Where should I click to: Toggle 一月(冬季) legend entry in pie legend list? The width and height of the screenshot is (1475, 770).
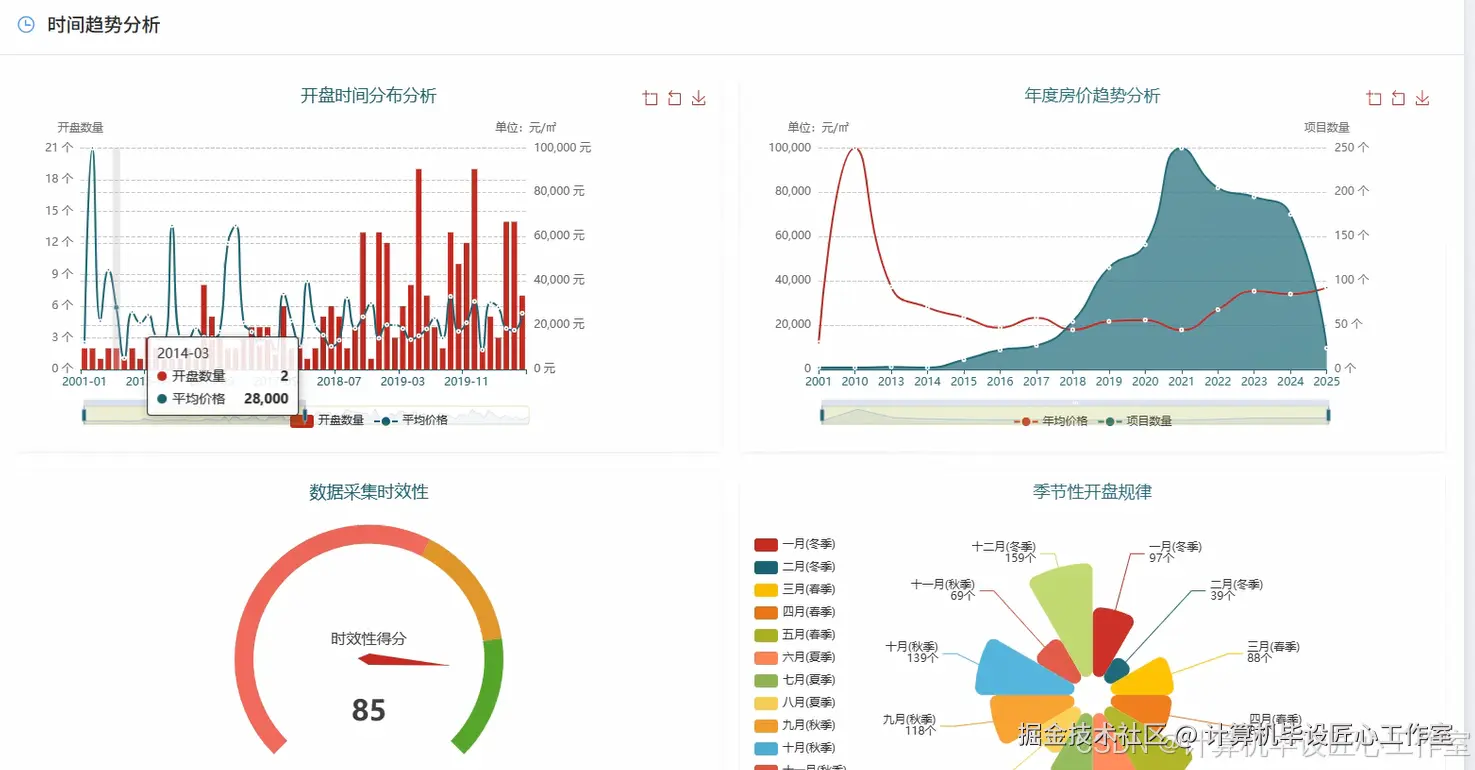(x=795, y=544)
